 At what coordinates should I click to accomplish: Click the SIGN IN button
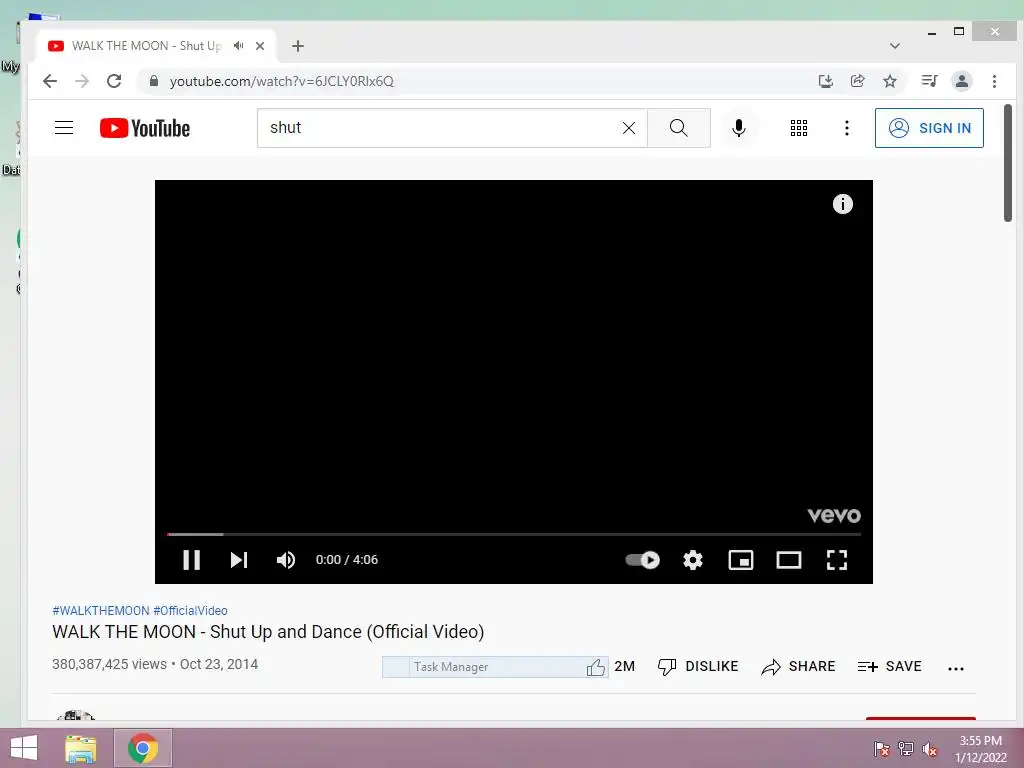coord(929,128)
